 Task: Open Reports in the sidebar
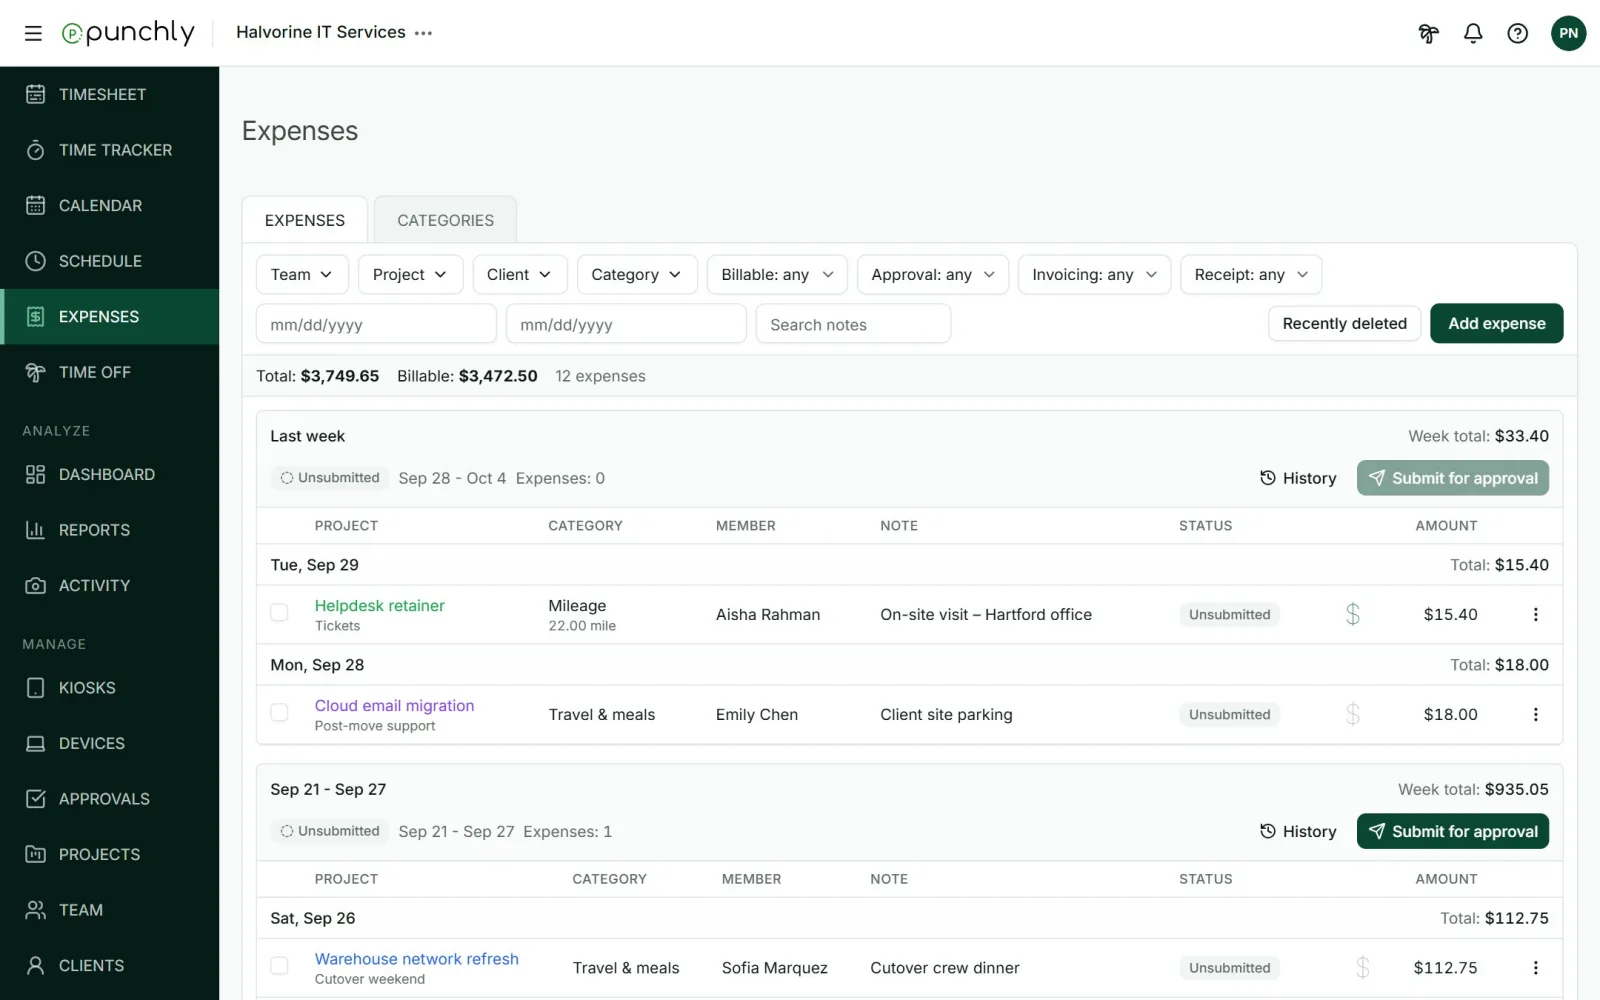tap(109, 530)
